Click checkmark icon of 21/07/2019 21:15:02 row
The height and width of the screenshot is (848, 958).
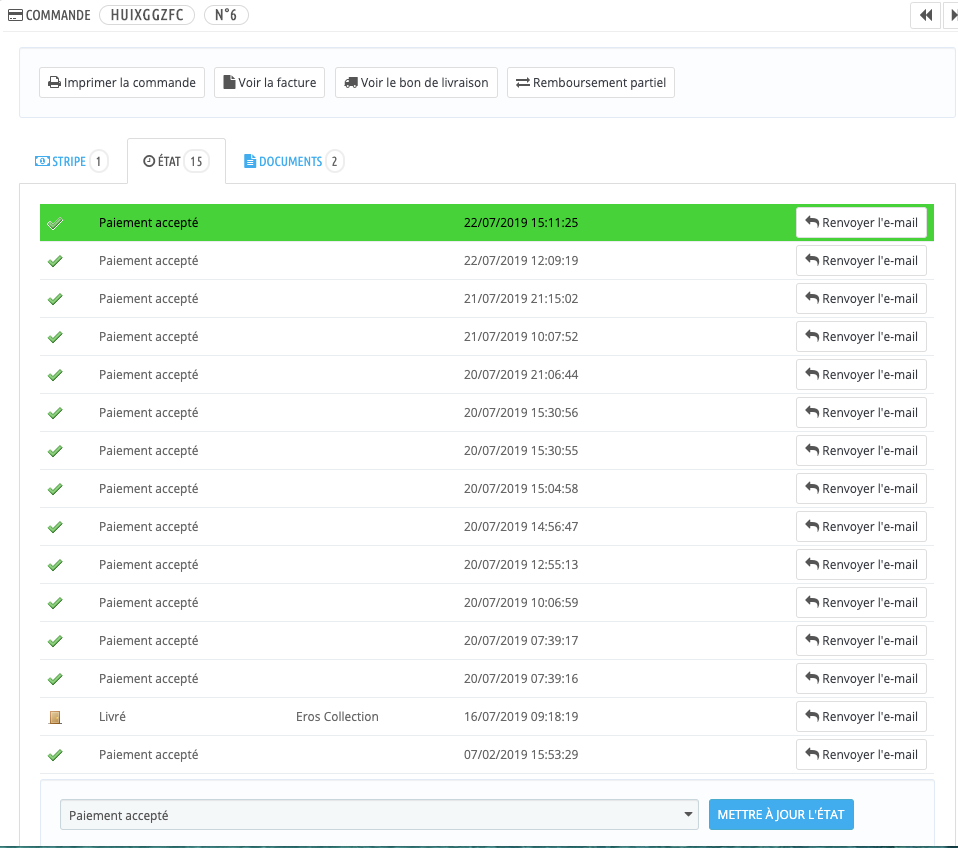55,299
